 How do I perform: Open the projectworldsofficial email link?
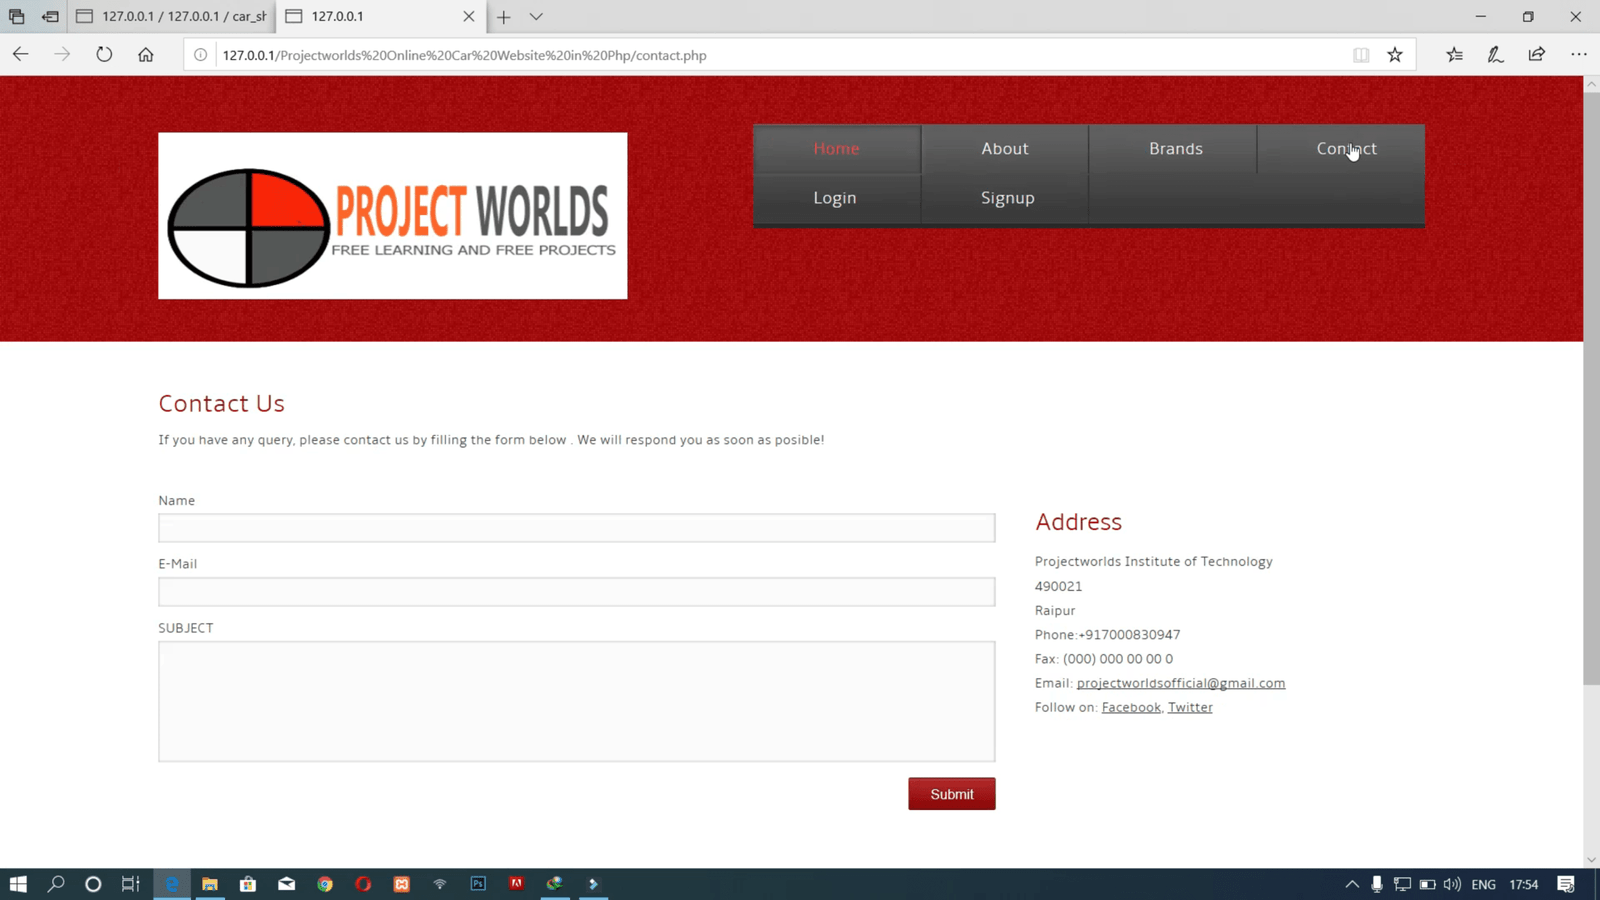pos(1180,683)
